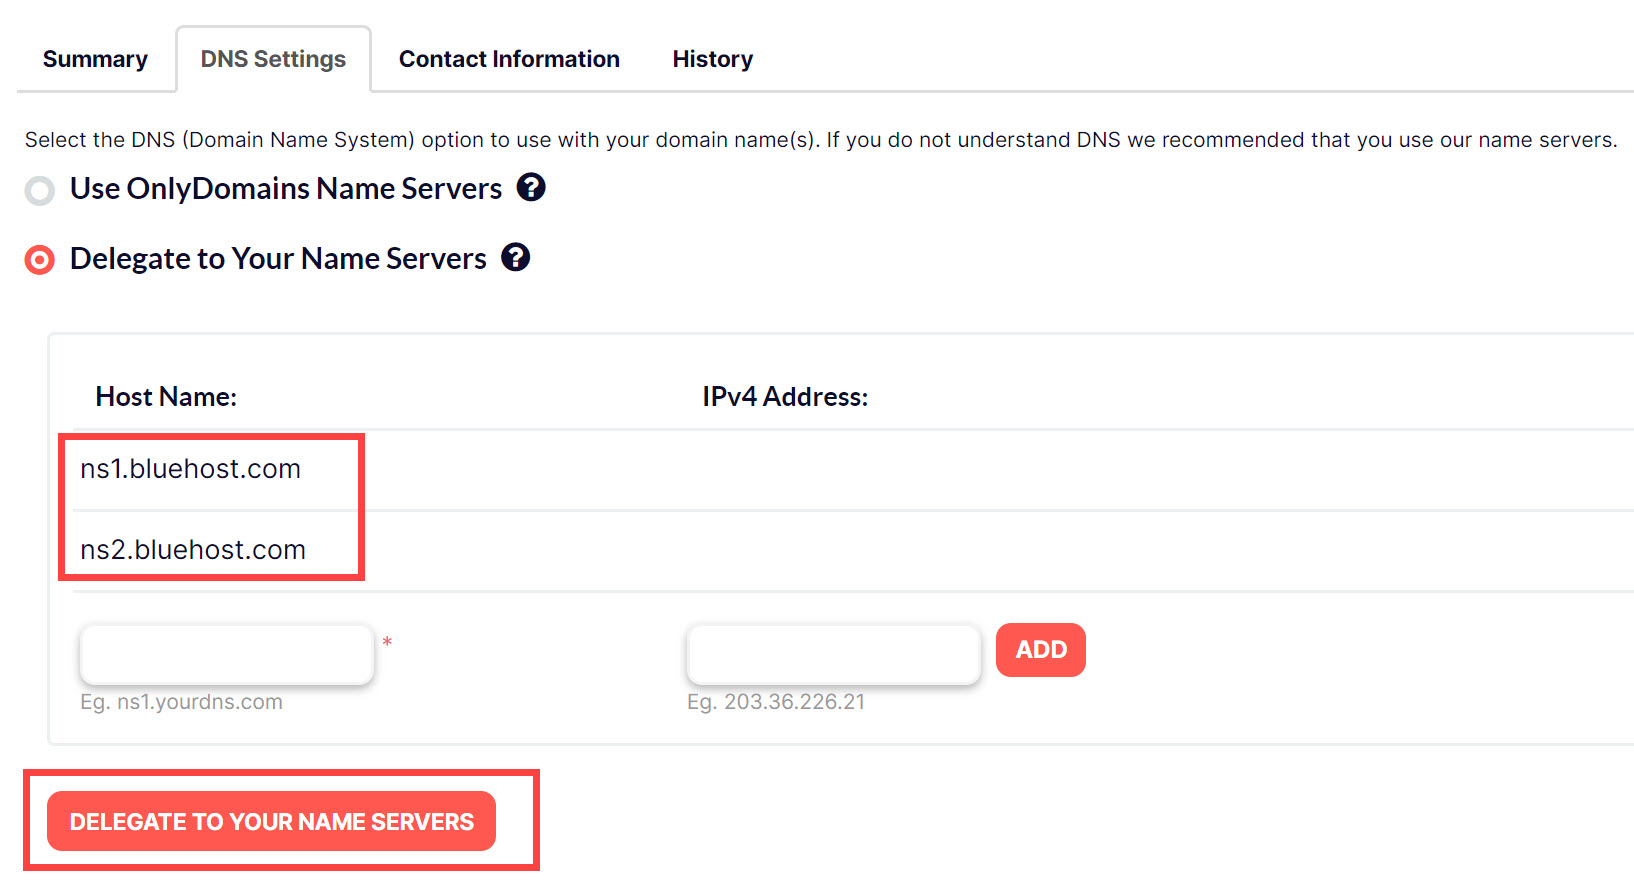Click the ns1.bluehost.com host name entry

click(190, 469)
